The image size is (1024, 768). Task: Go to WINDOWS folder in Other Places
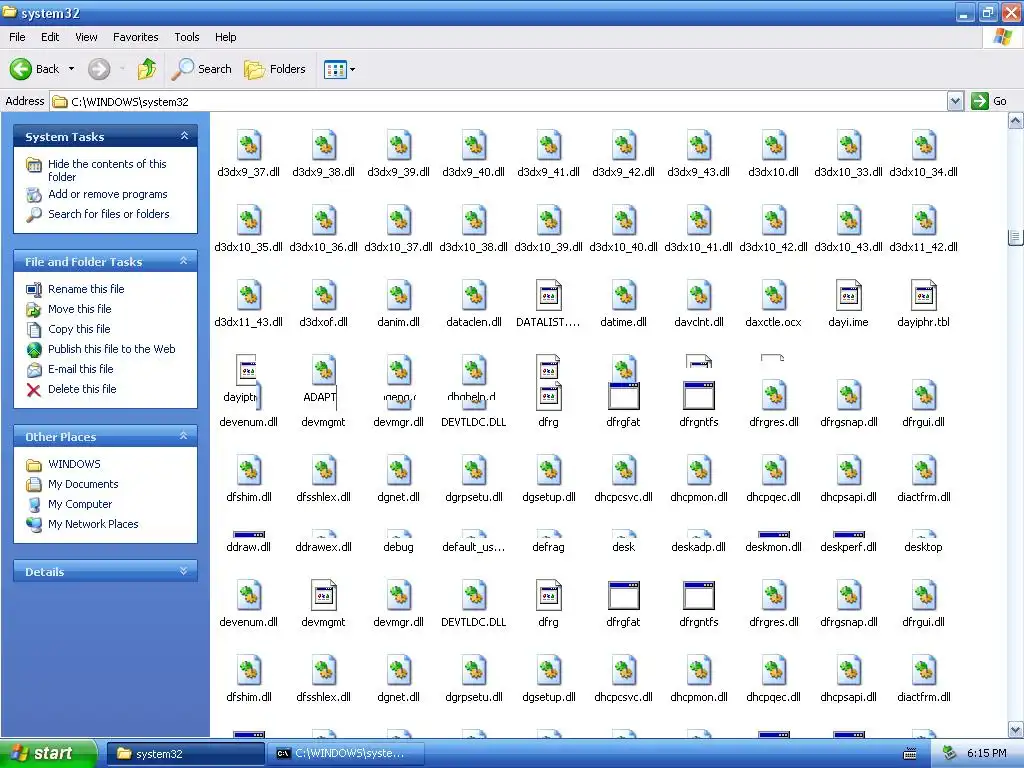click(x=74, y=464)
